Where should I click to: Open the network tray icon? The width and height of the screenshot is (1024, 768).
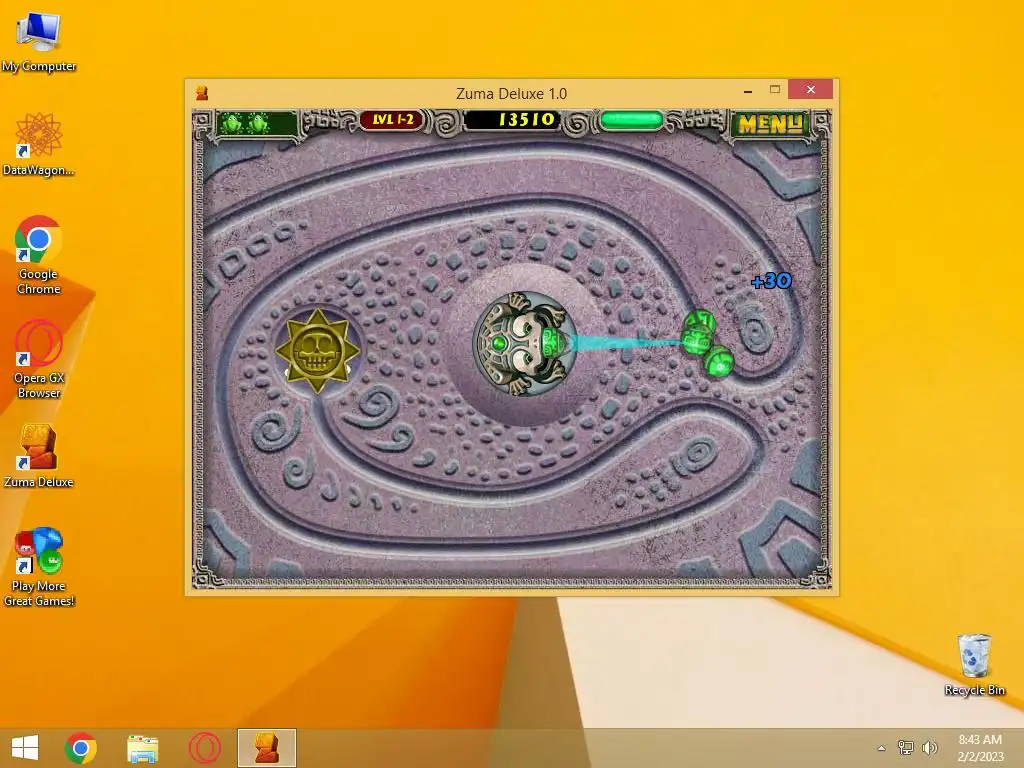[906, 748]
